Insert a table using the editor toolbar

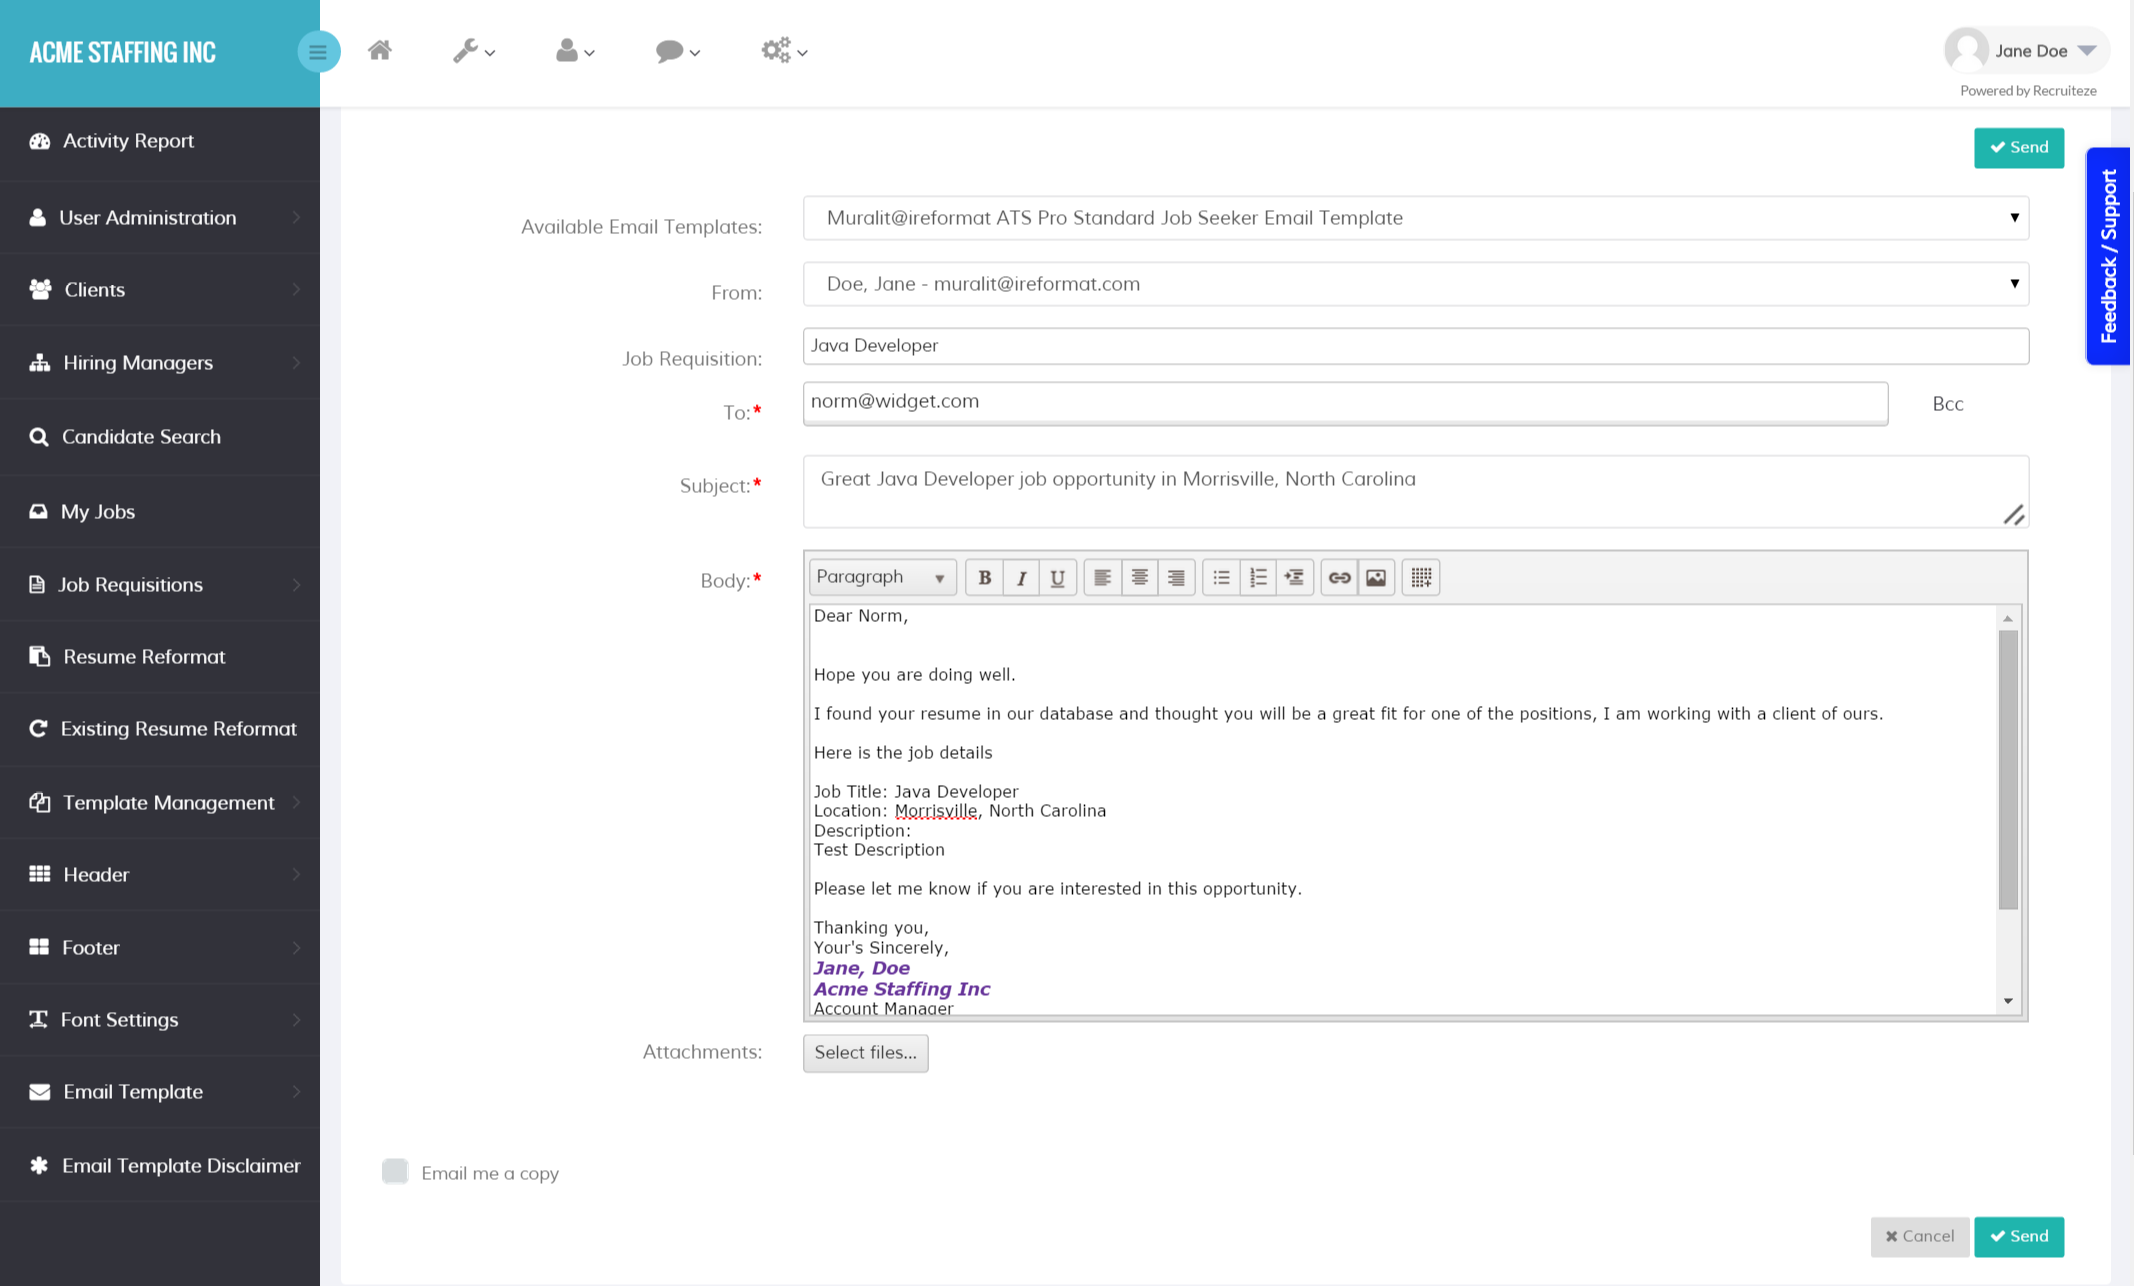pos(1420,577)
